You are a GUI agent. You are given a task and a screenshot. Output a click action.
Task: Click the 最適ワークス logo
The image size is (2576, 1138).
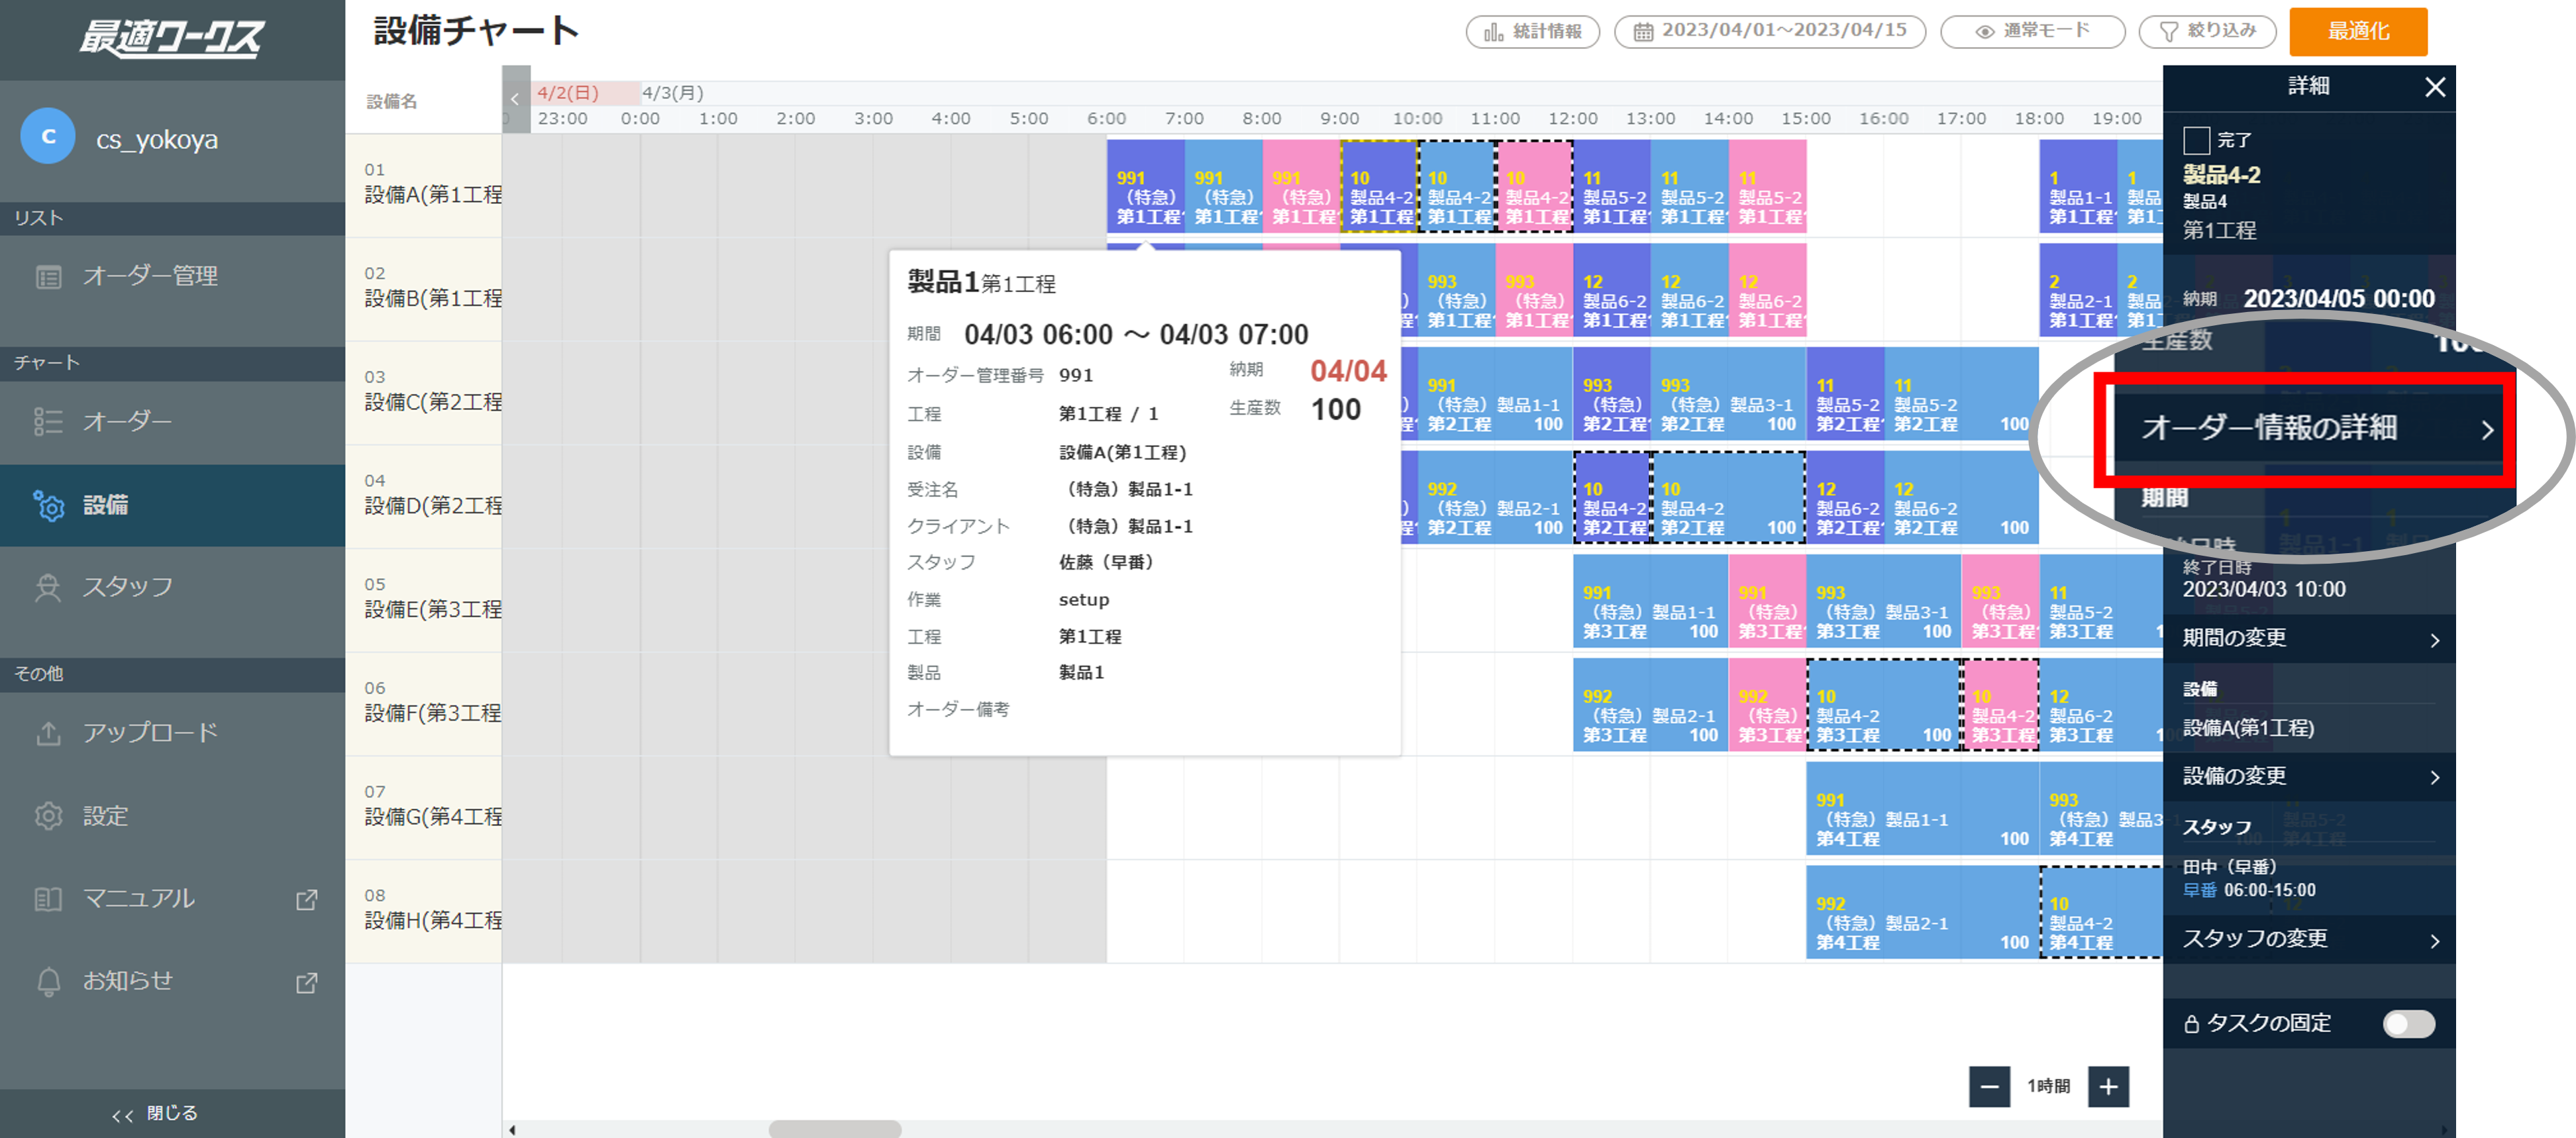[172, 38]
